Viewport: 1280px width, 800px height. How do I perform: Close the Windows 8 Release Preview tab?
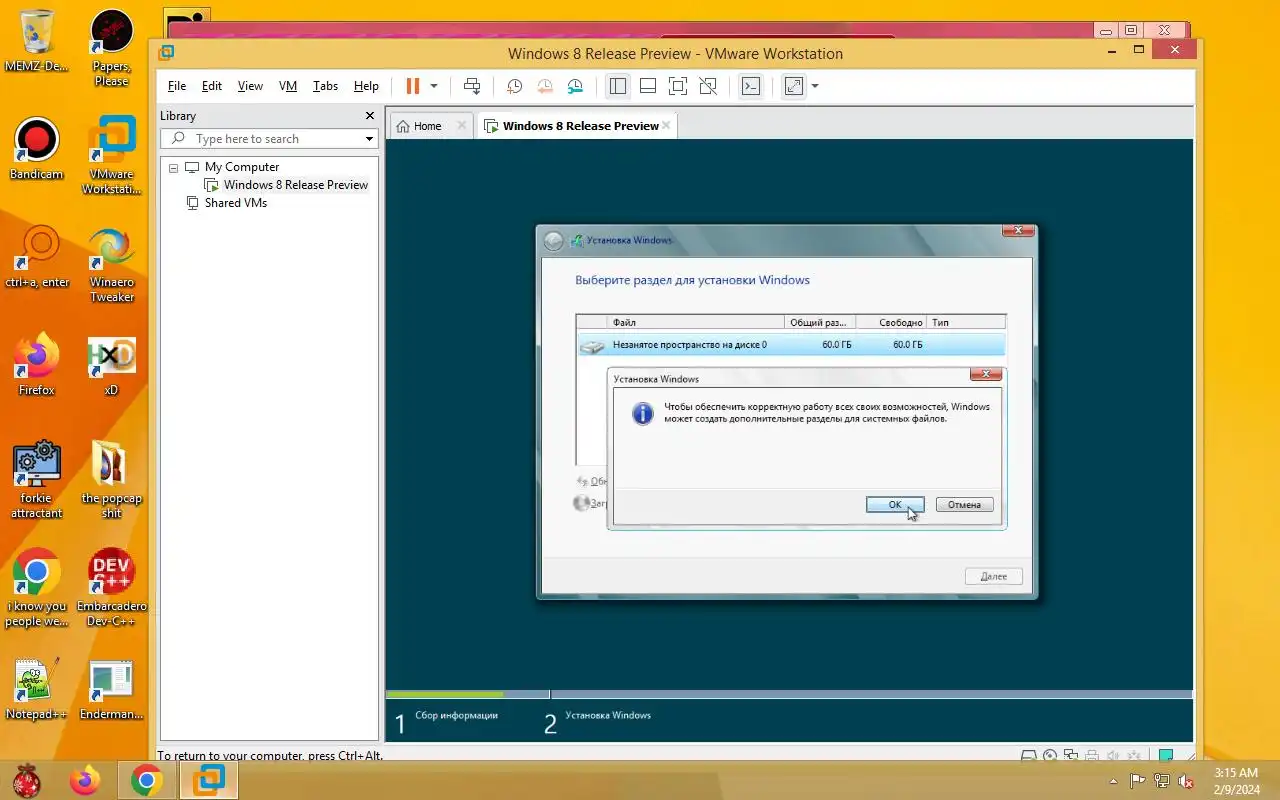(668, 125)
